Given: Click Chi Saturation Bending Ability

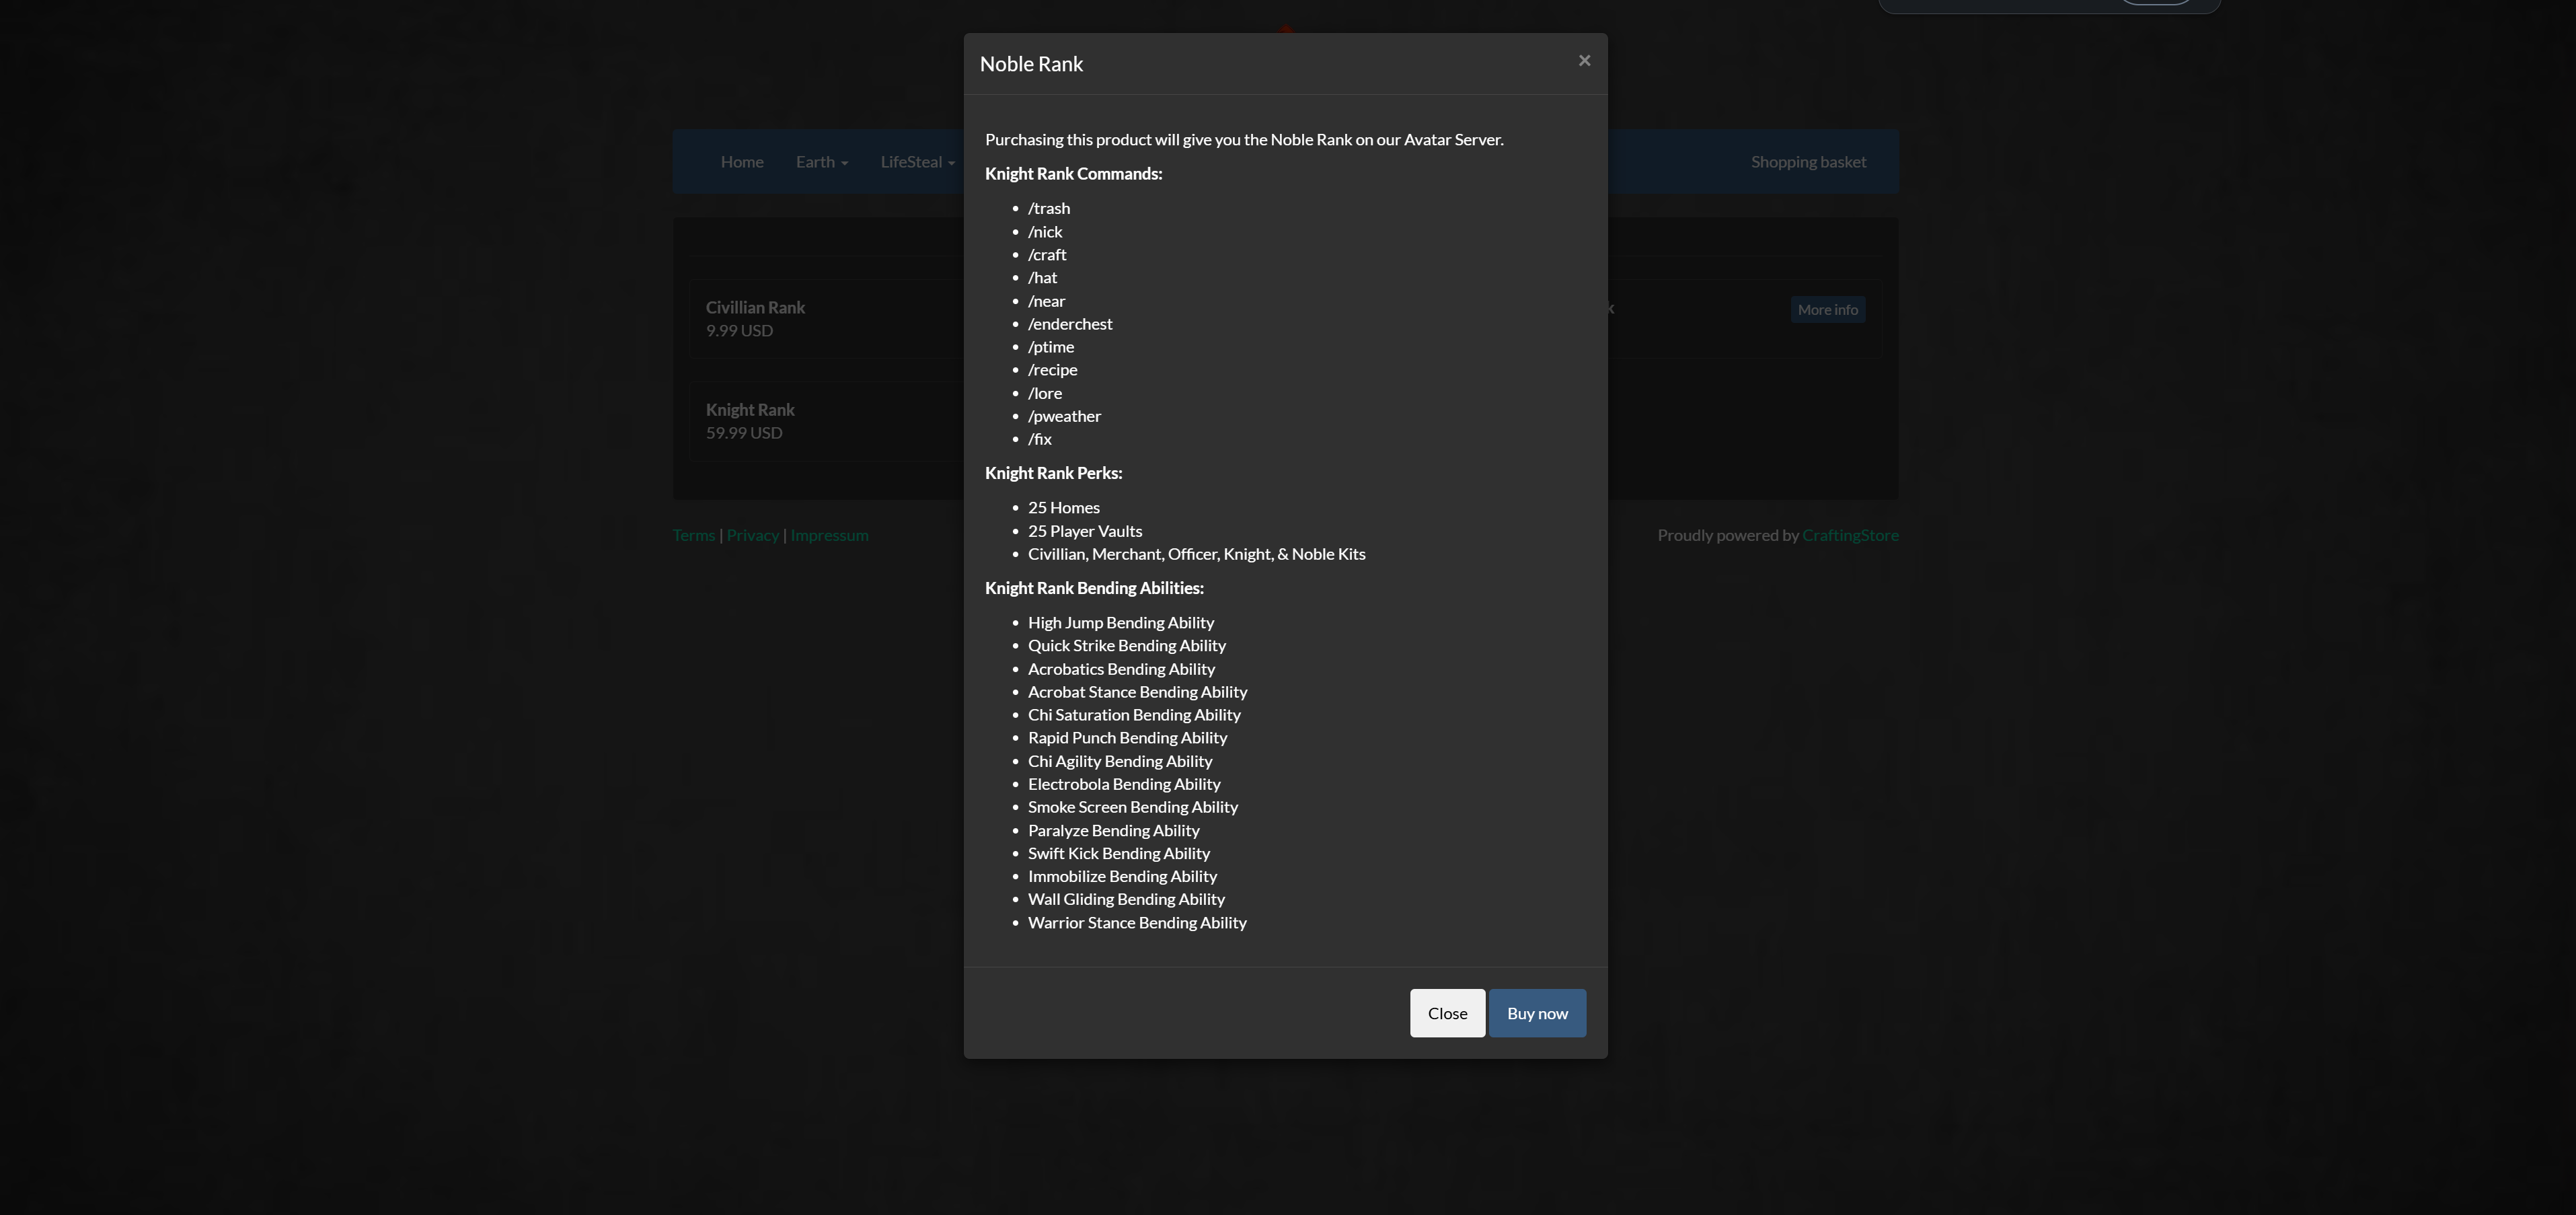Looking at the screenshot, I should [x=1134, y=715].
